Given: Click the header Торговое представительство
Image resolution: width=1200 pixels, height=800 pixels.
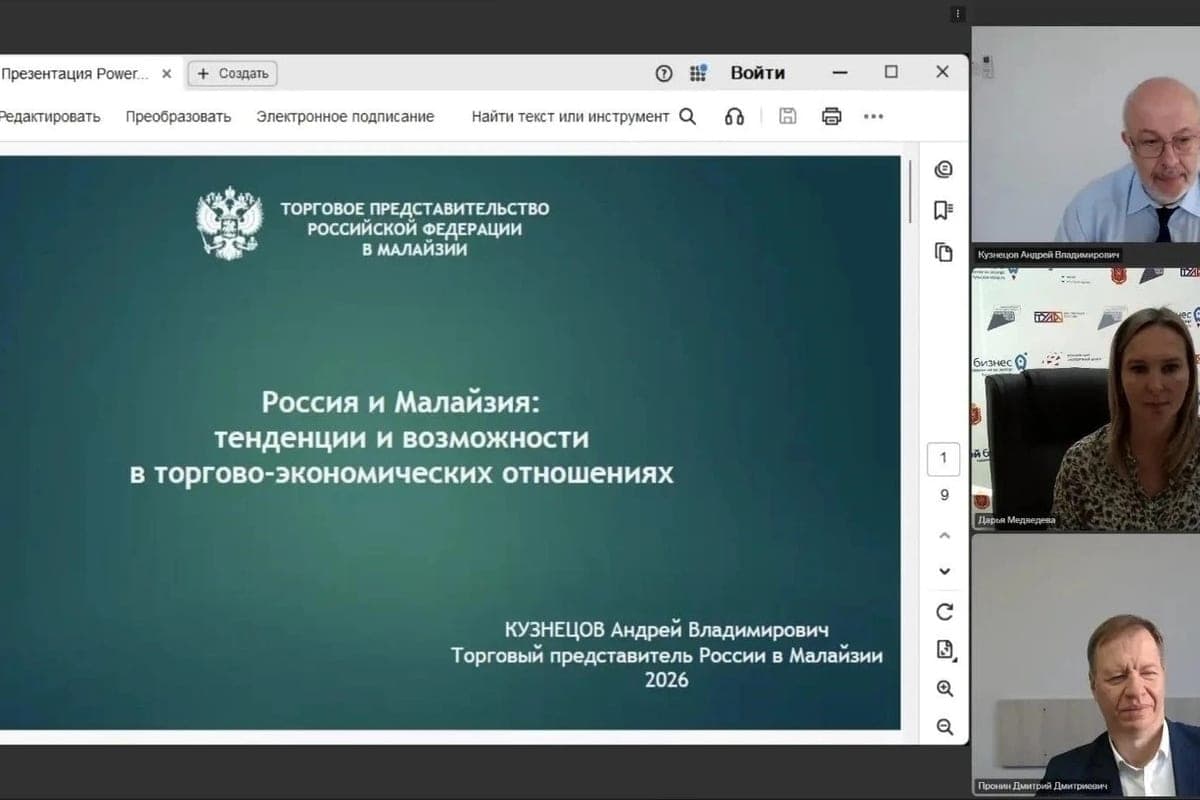Looking at the screenshot, I should click(415, 209).
